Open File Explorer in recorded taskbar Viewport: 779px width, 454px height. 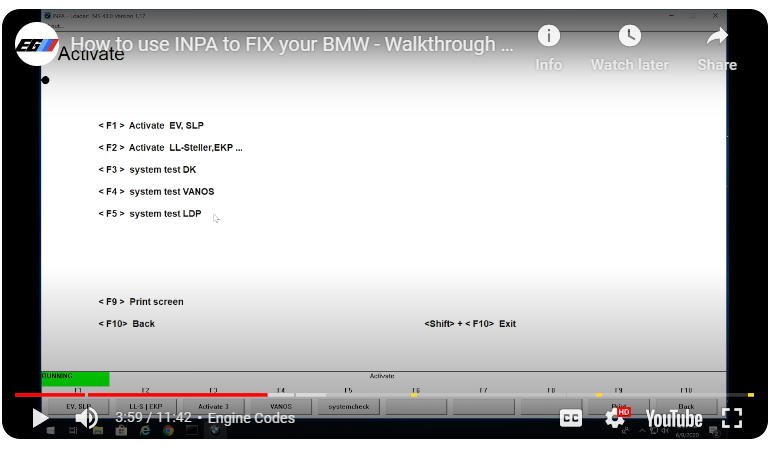(97, 431)
